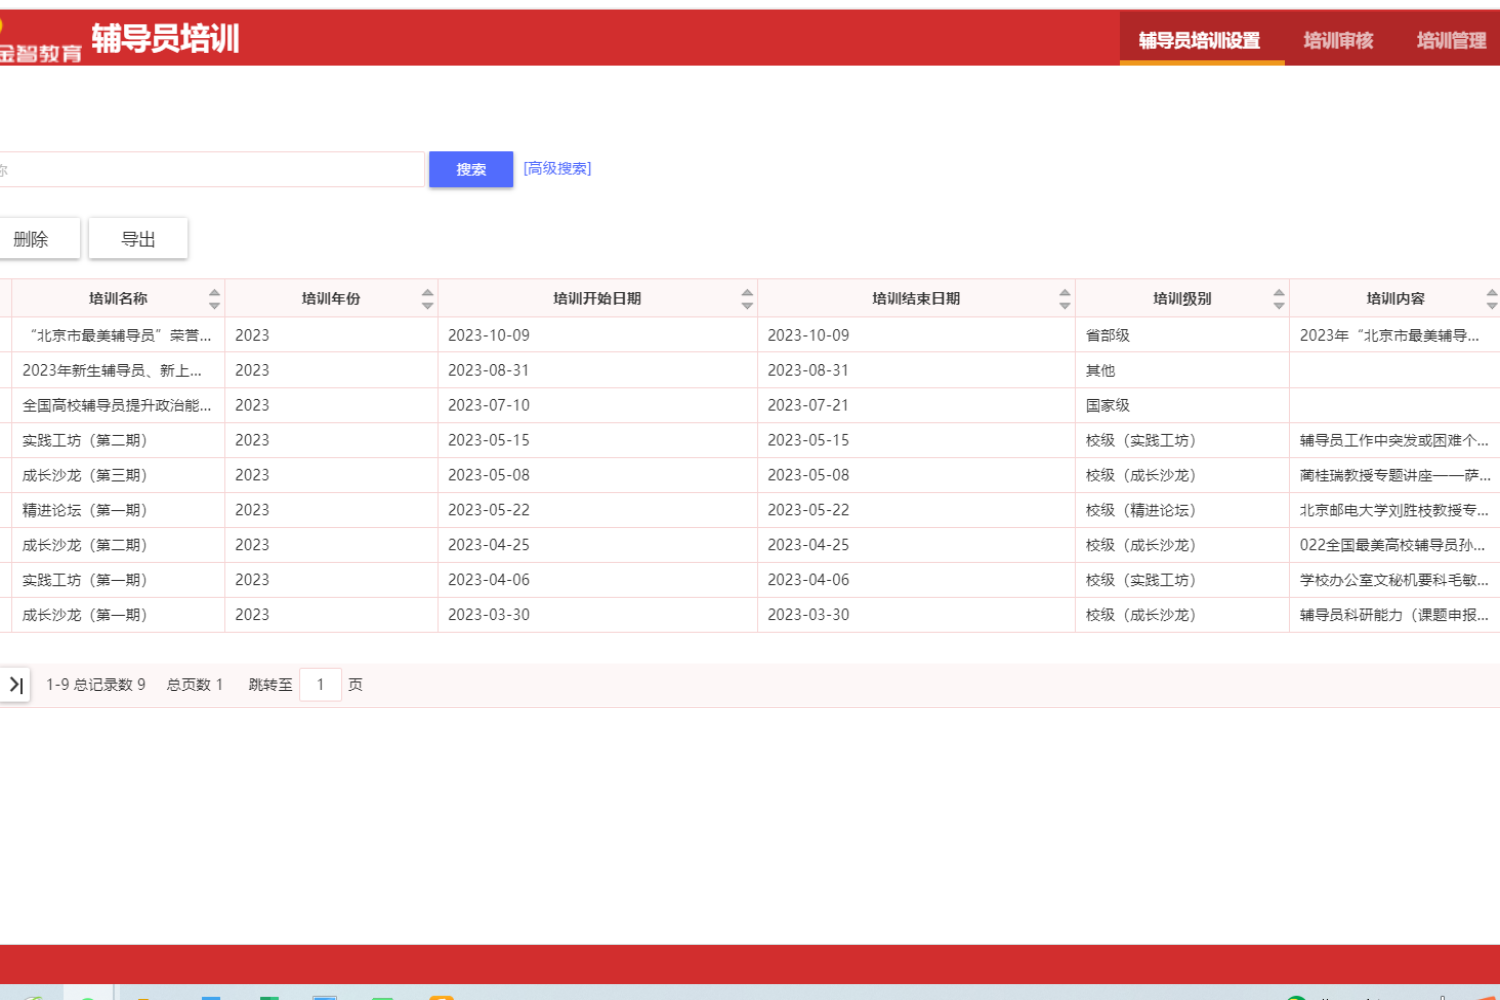Image resolution: width=1500 pixels, height=1000 pixels.
Task: Focus the search text input field
Action: tap(210, 170)
